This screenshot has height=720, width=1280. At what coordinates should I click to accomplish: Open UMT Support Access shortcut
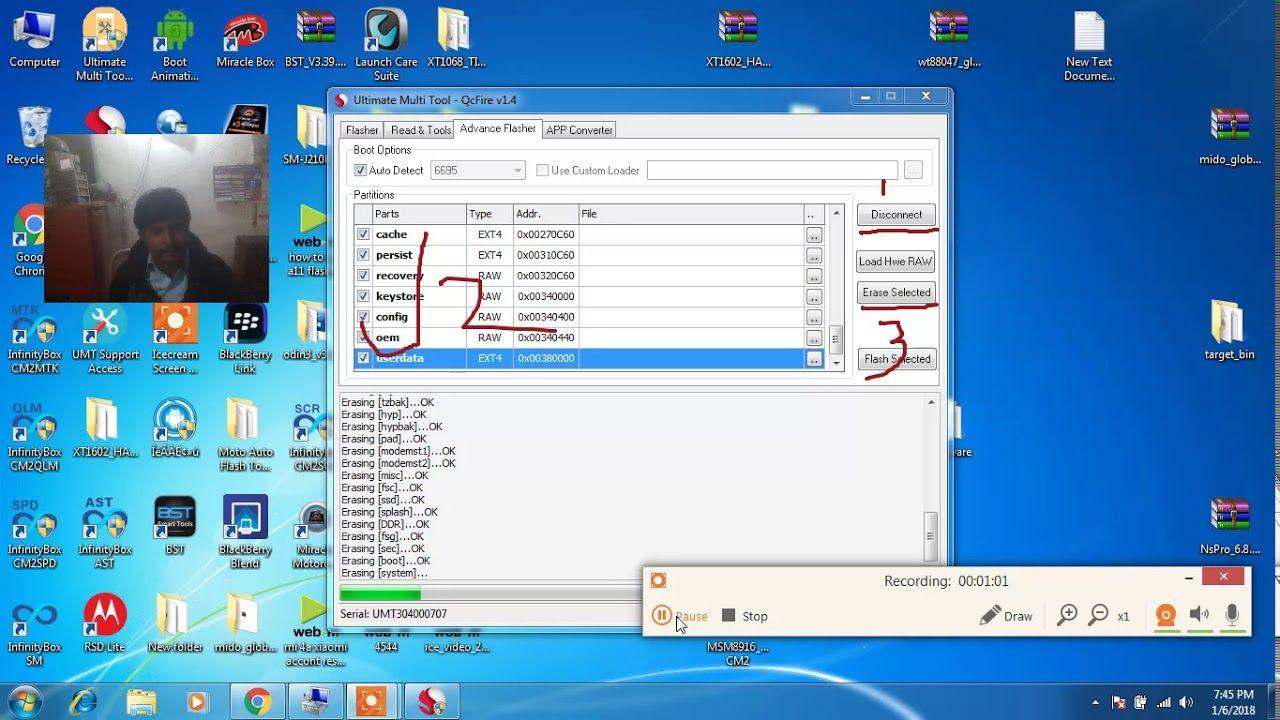pyautogui.click(x=105, y=340)
